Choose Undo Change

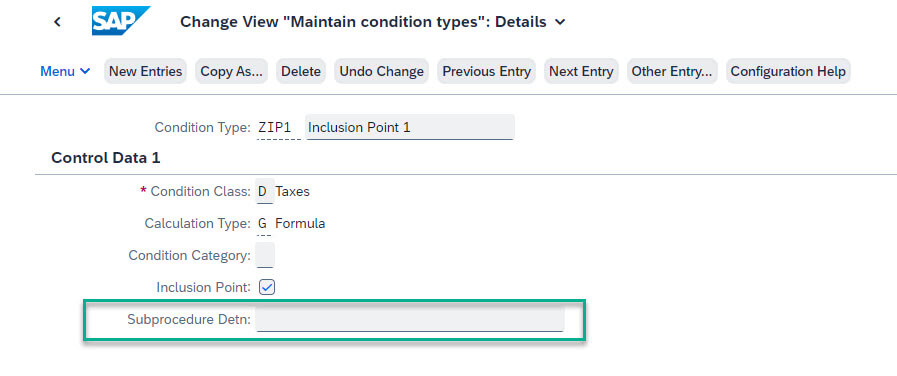coord(382,72)
